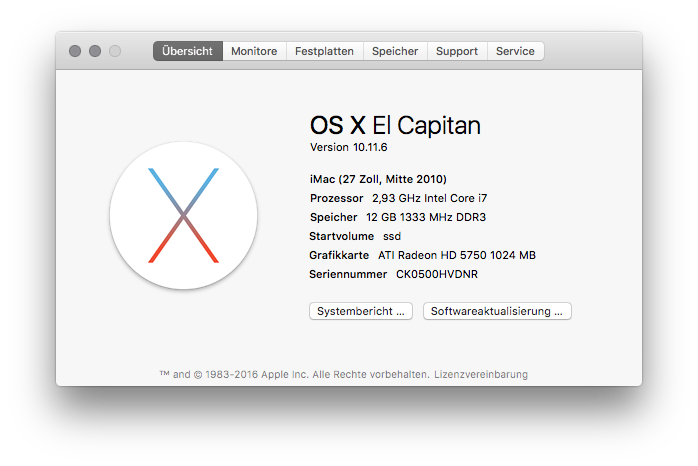Click the Grafikkarte ATI Radeon entry
698x466 pixels.
point(422,255)
